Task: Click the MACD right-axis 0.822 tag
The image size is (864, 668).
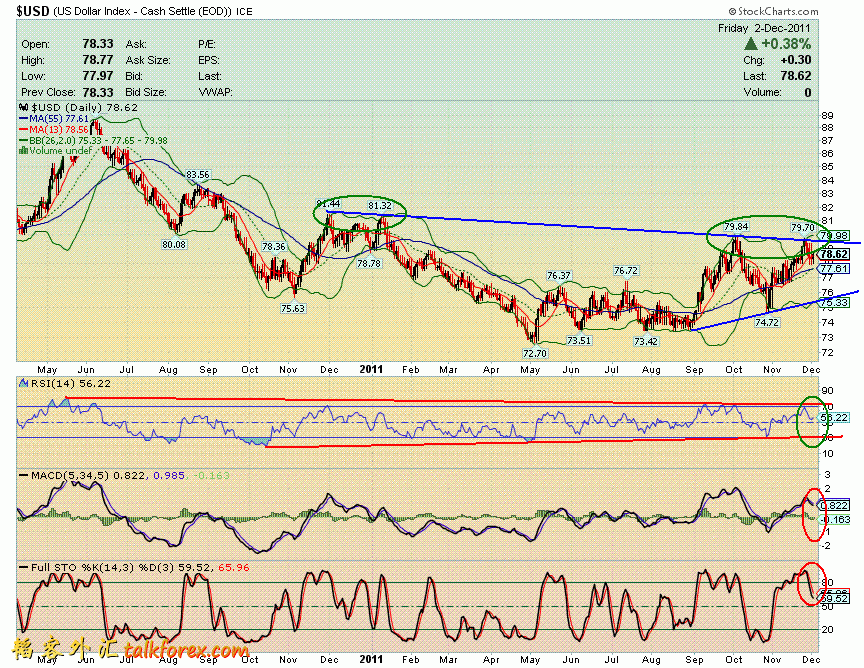Action: (835, 505)
